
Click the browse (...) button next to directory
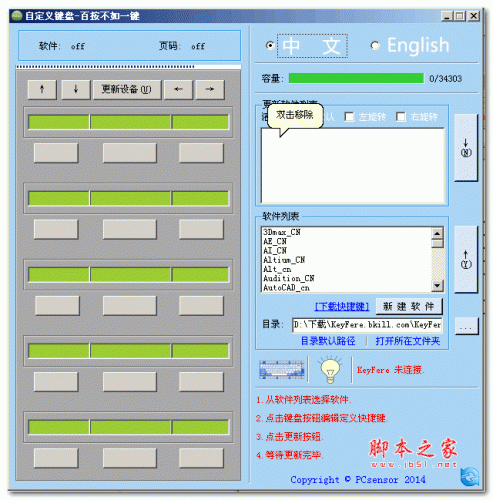click(466, 326)
